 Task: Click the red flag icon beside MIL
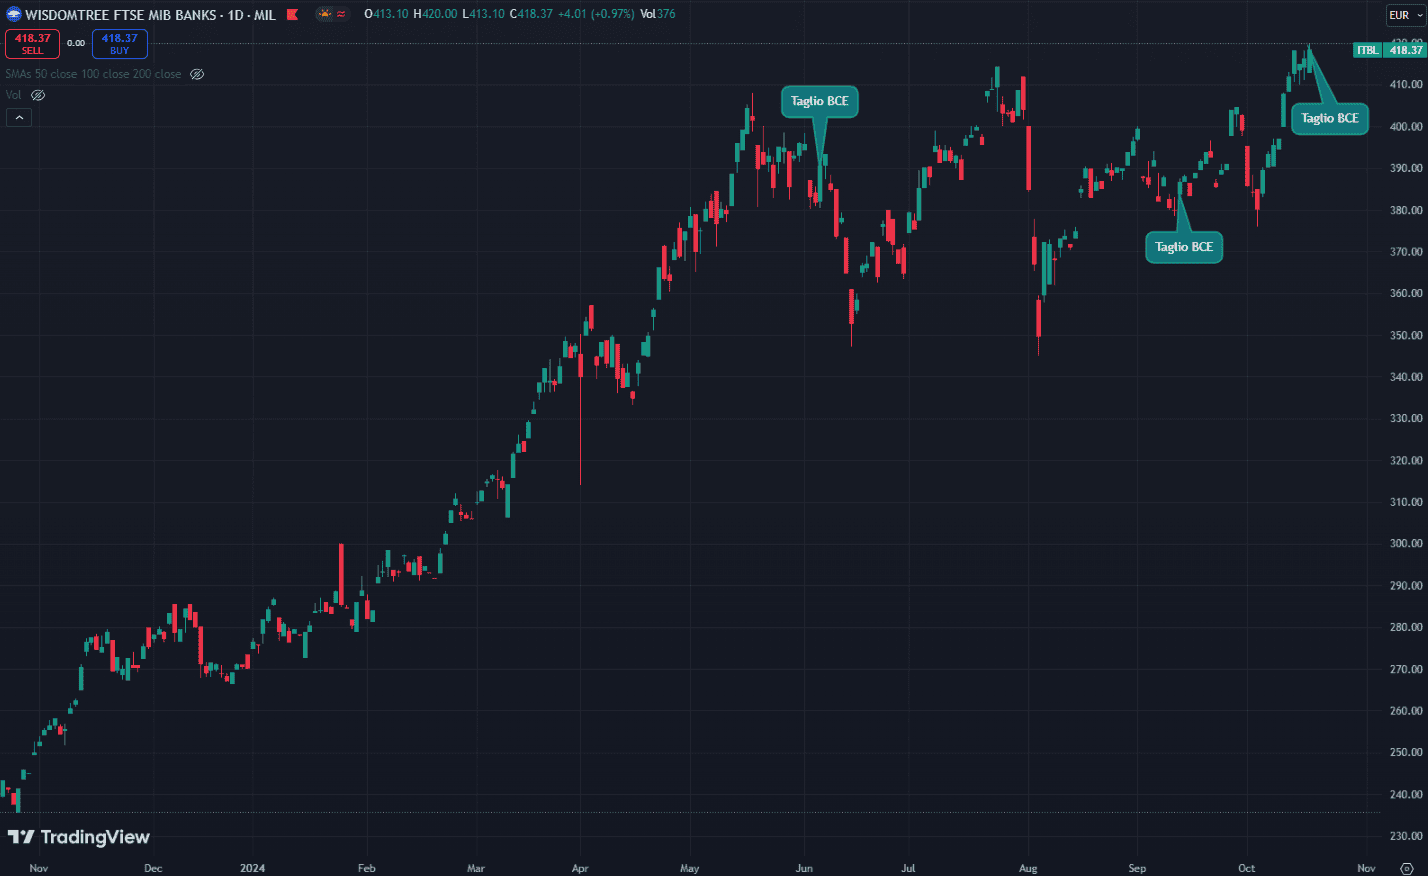[292, 15]
